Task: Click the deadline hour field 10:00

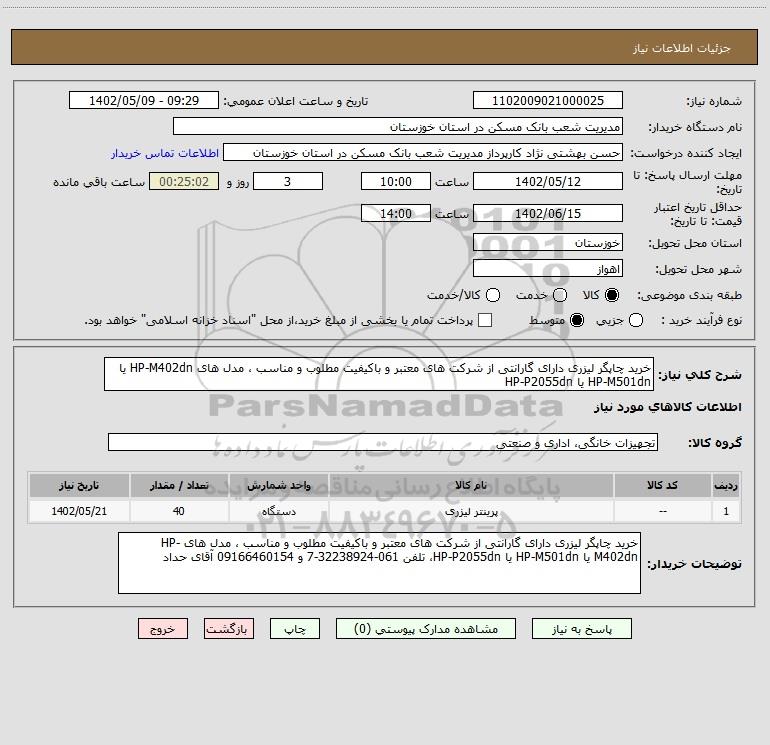Action: point(396,181)
